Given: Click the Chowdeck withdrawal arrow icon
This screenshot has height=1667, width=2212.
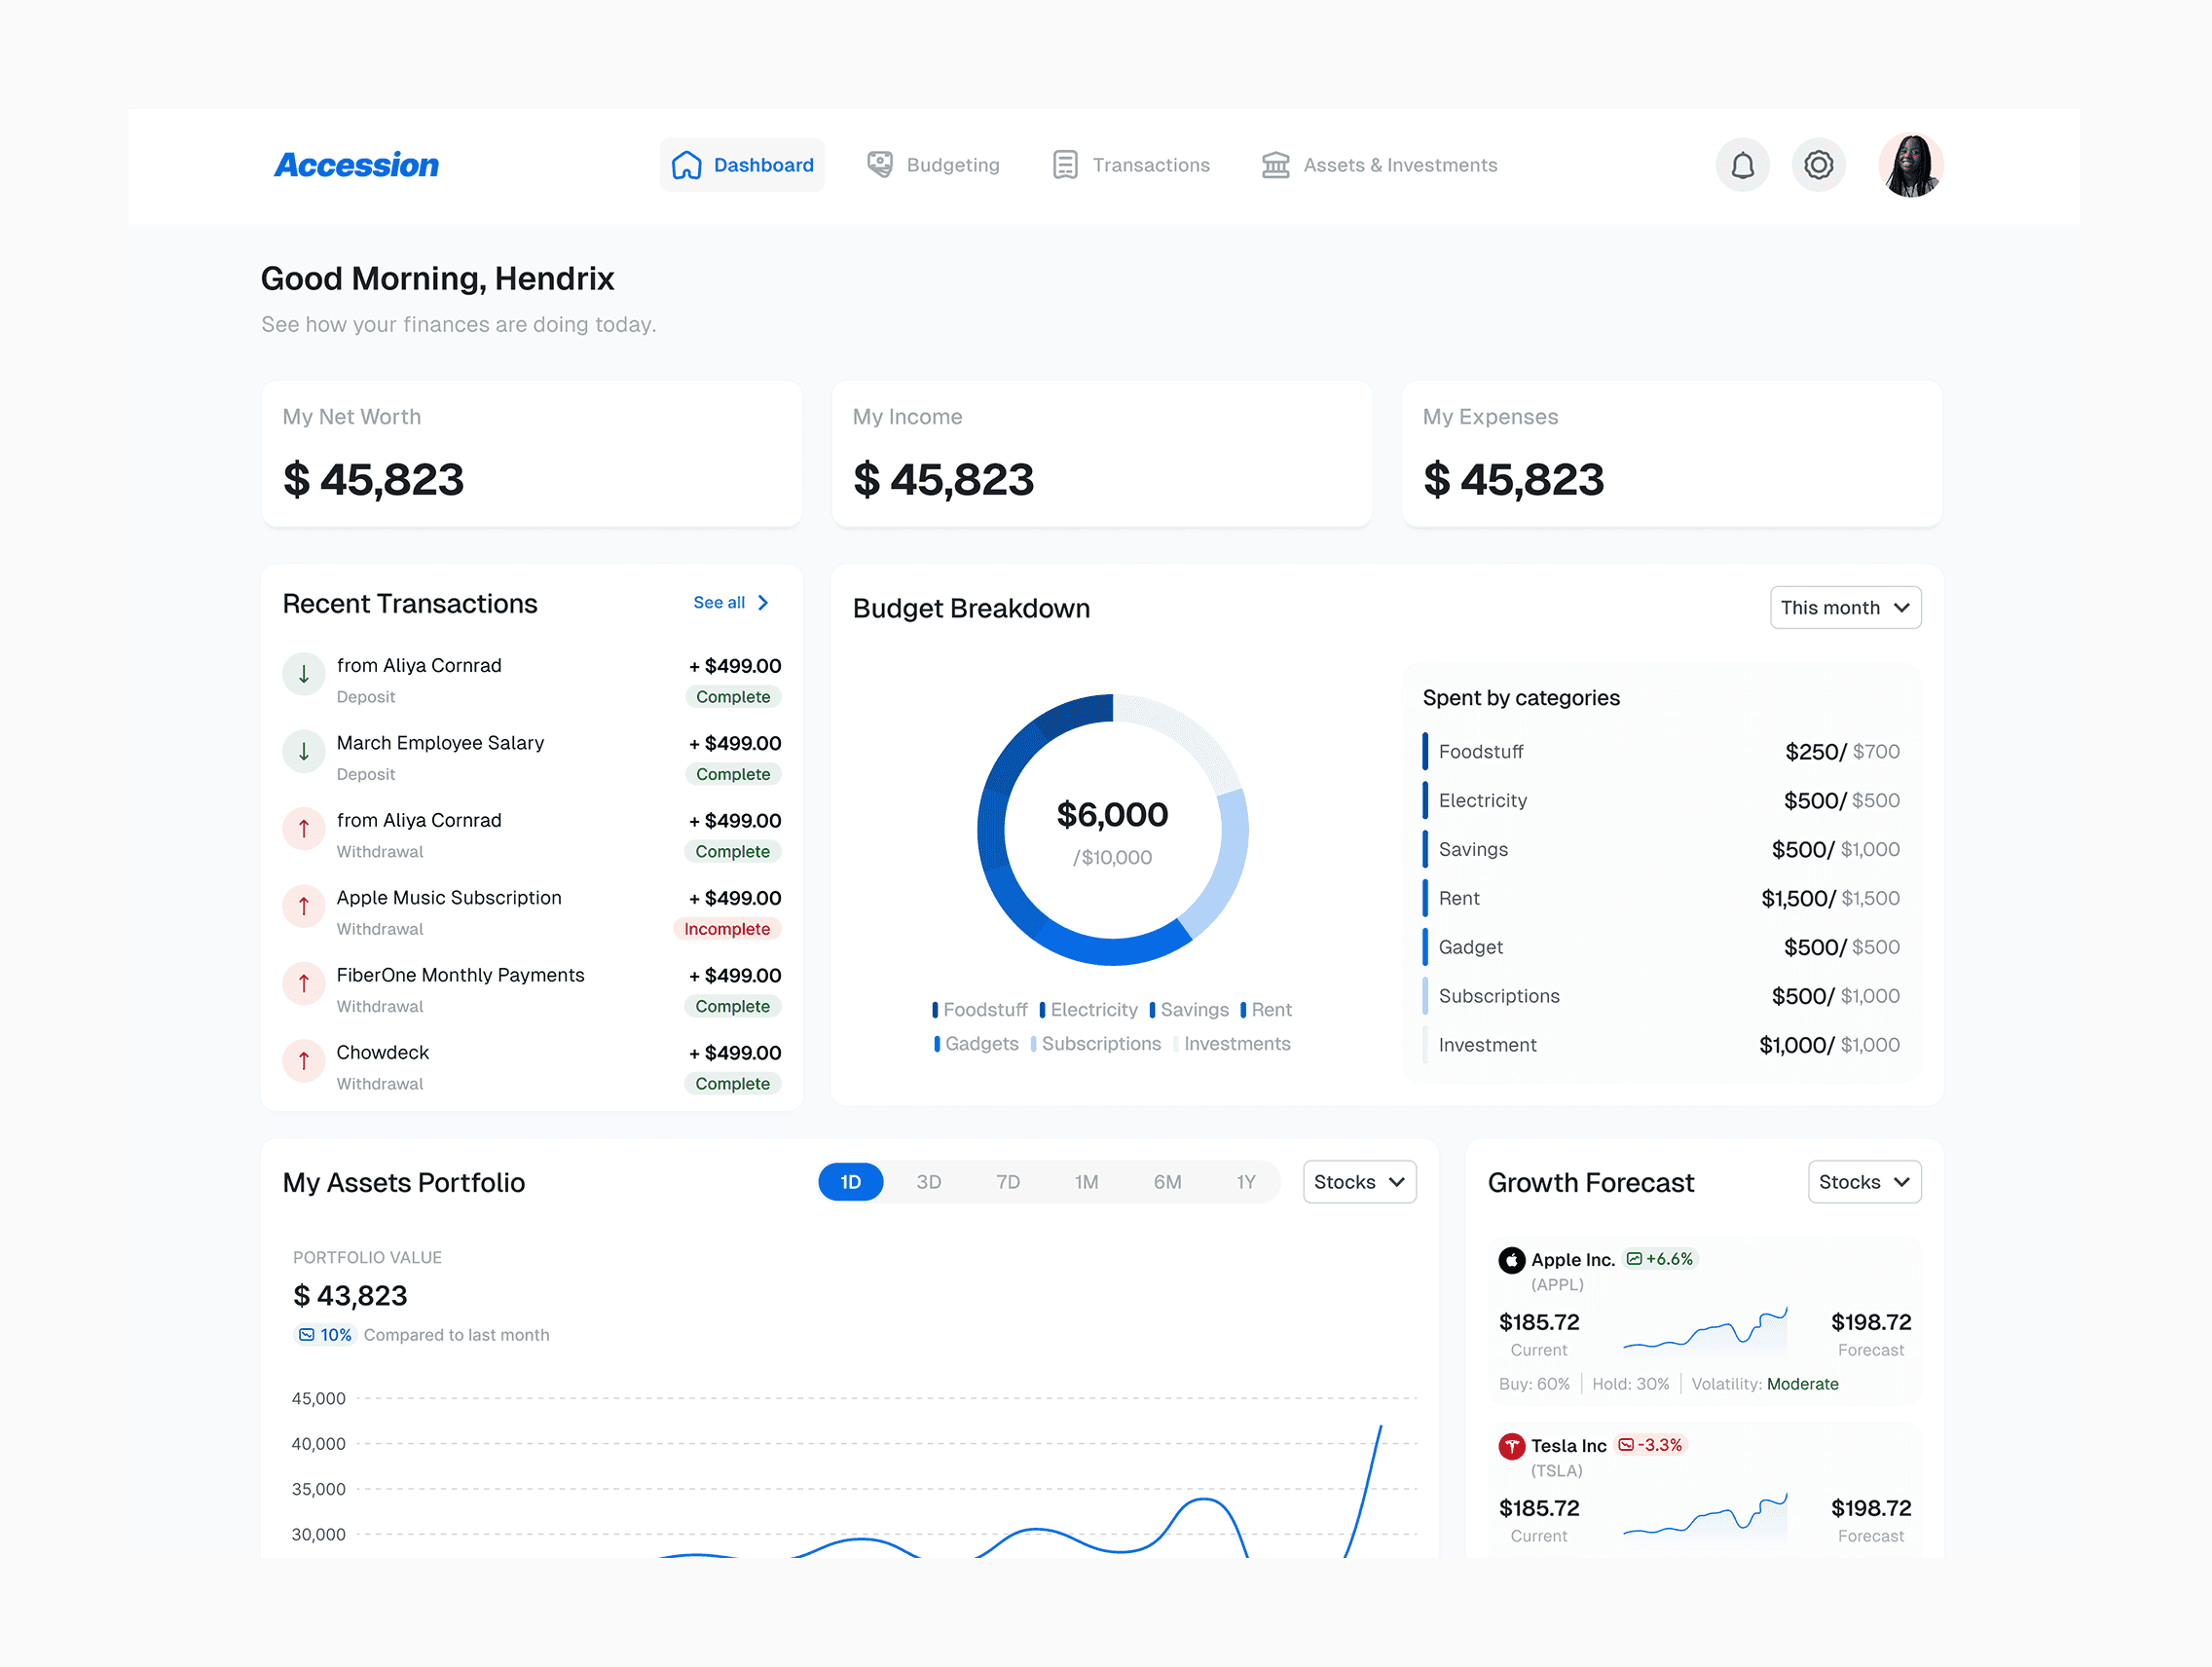Looking at the screenshot, I should (x=304, y=1061).
